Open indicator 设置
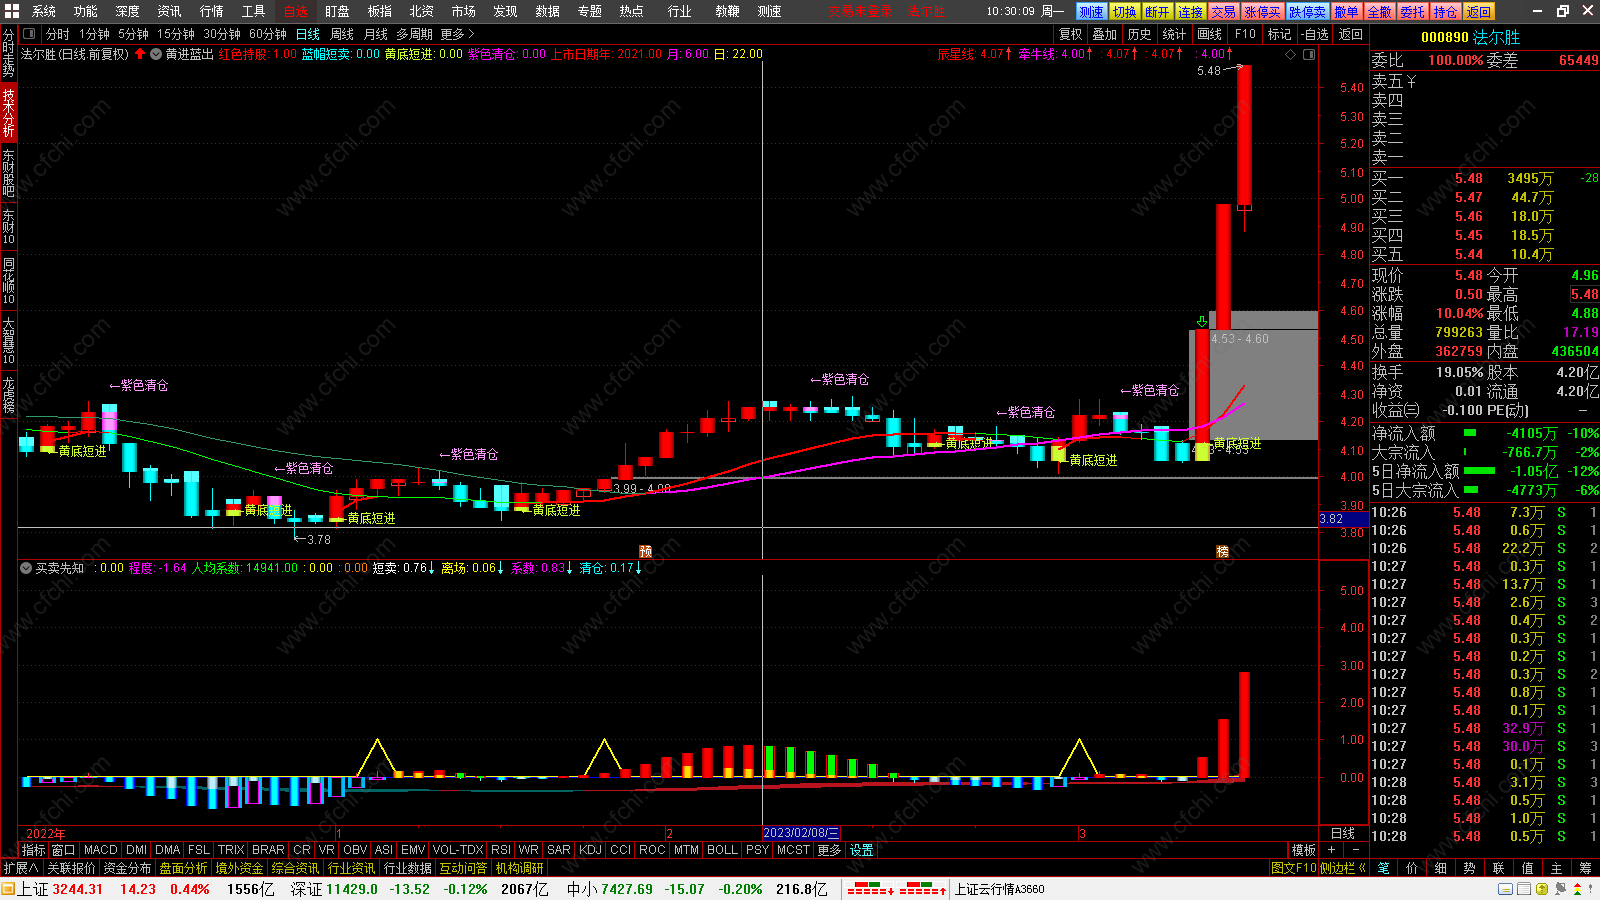Image resolution: width=1600 pixels, height=900 pixels. 862,850
